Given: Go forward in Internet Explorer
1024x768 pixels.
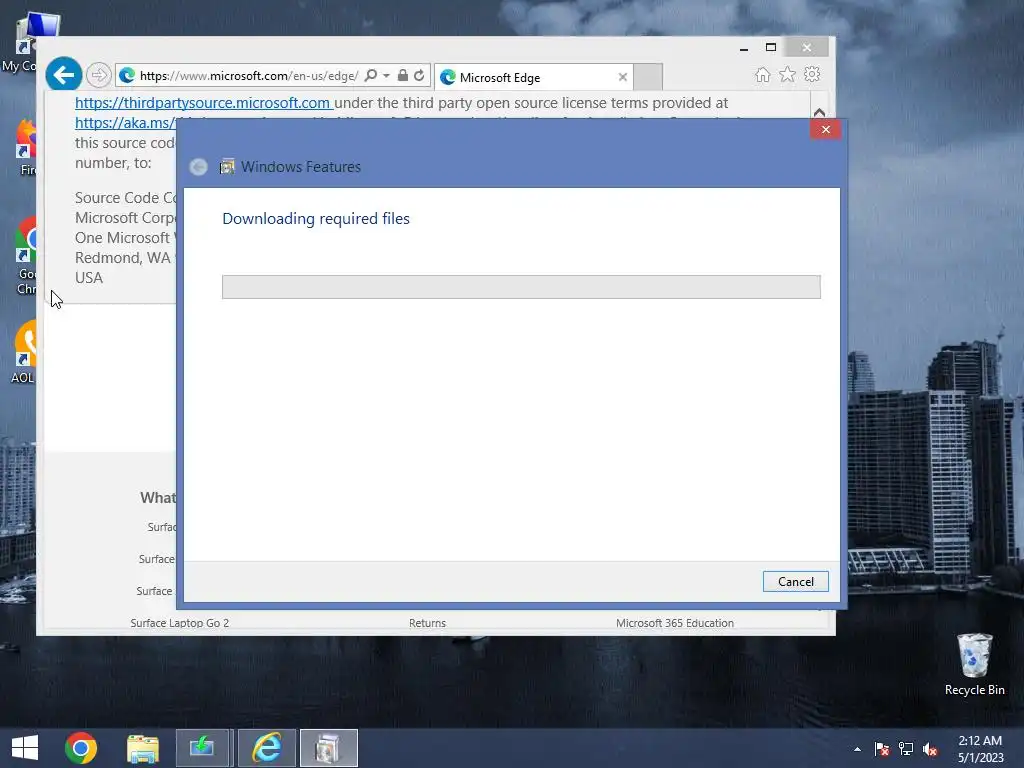Looking at the screenshot, I should tap(99, 75).
